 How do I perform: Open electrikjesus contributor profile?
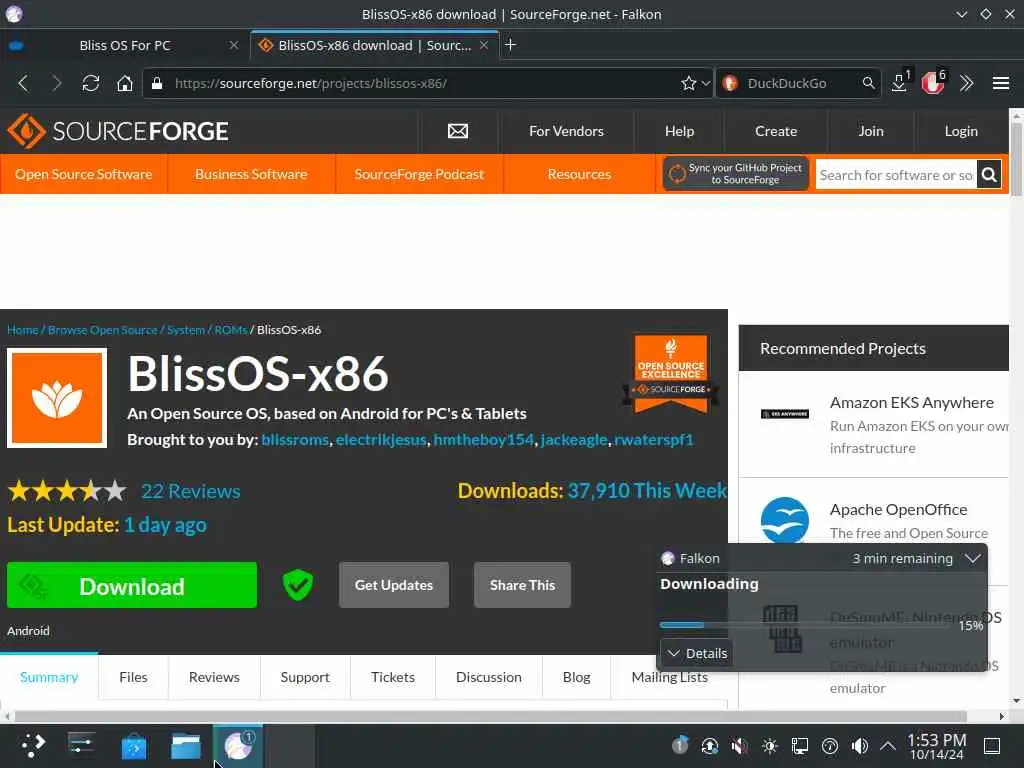tap(381, 440)
